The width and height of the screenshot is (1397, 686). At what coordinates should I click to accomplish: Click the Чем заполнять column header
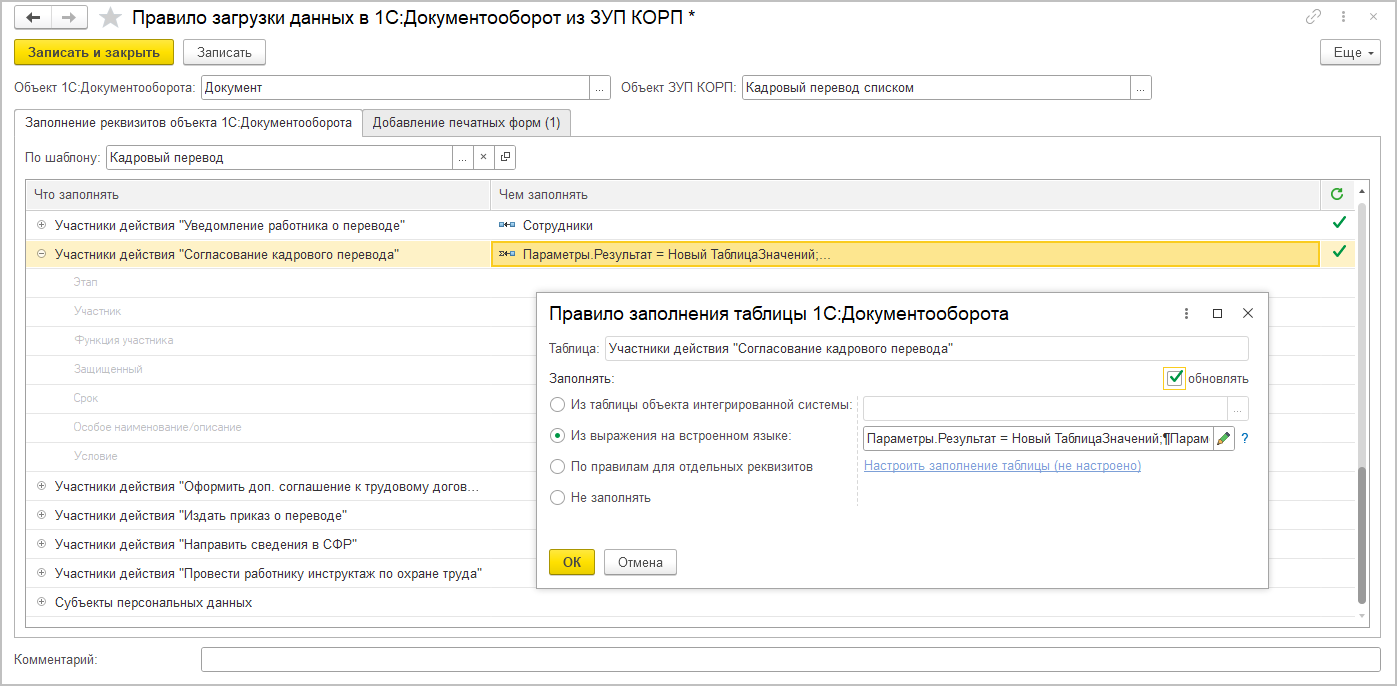pos(905,194)
